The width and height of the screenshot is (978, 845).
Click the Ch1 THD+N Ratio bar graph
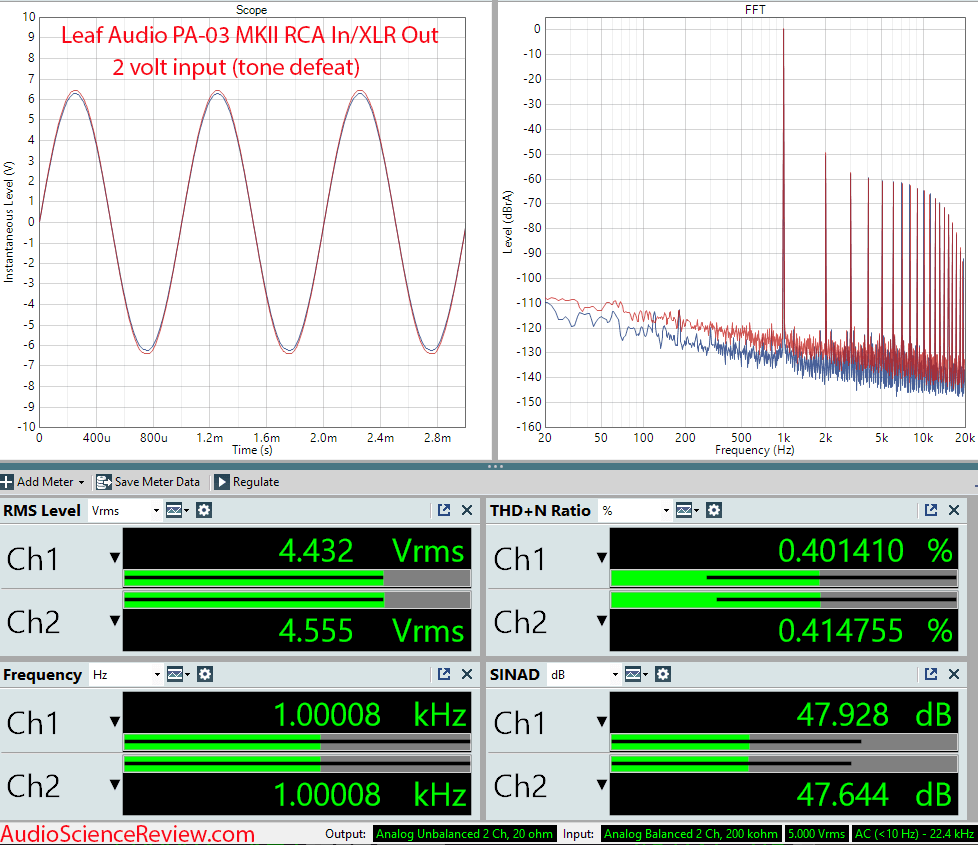pos(784,578)
